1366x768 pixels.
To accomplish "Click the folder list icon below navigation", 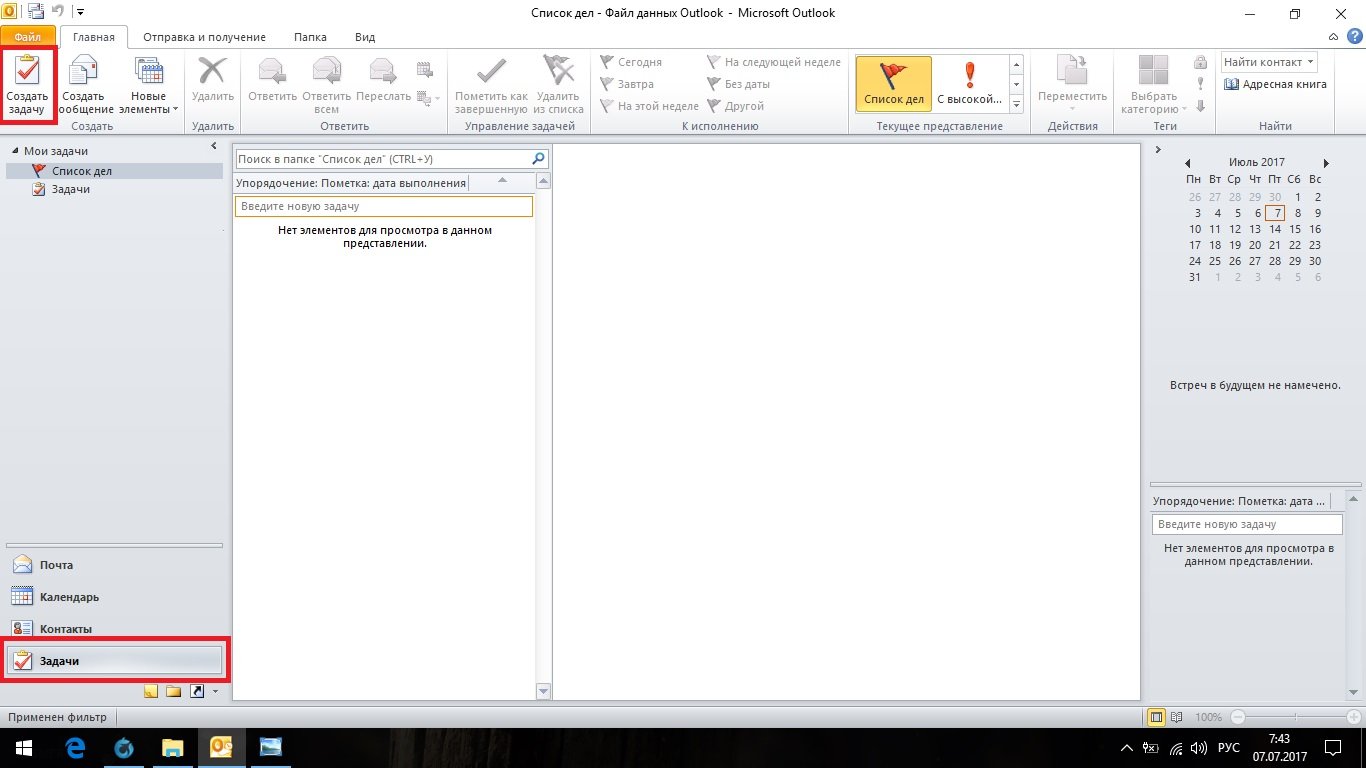I will point(173,691).
